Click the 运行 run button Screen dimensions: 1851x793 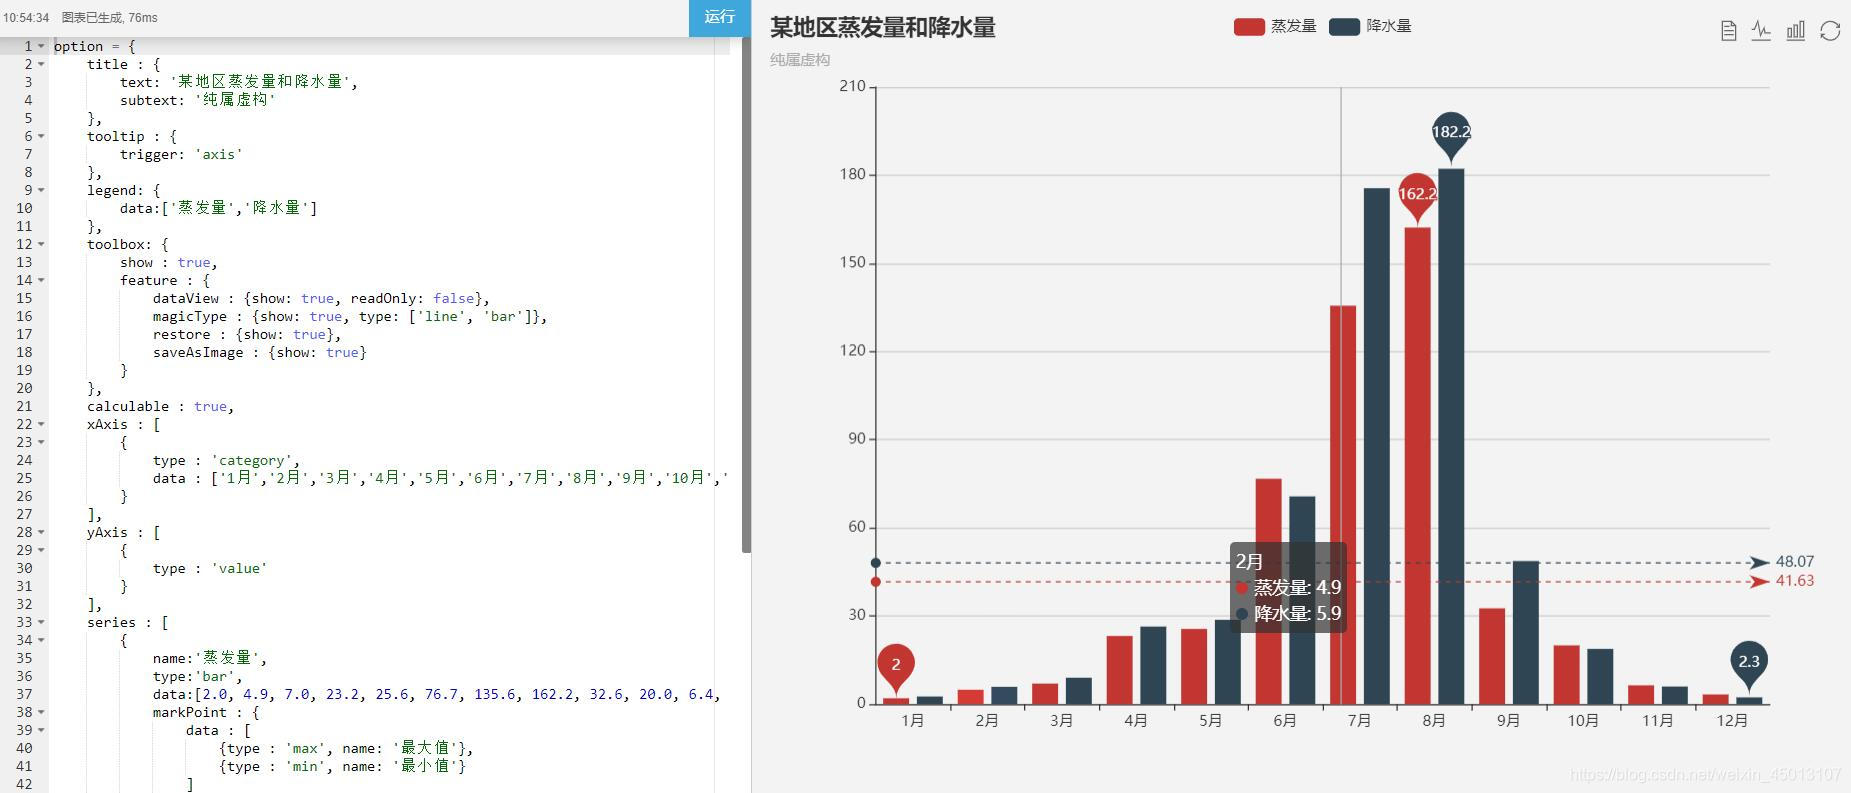(x=719, y=17)
